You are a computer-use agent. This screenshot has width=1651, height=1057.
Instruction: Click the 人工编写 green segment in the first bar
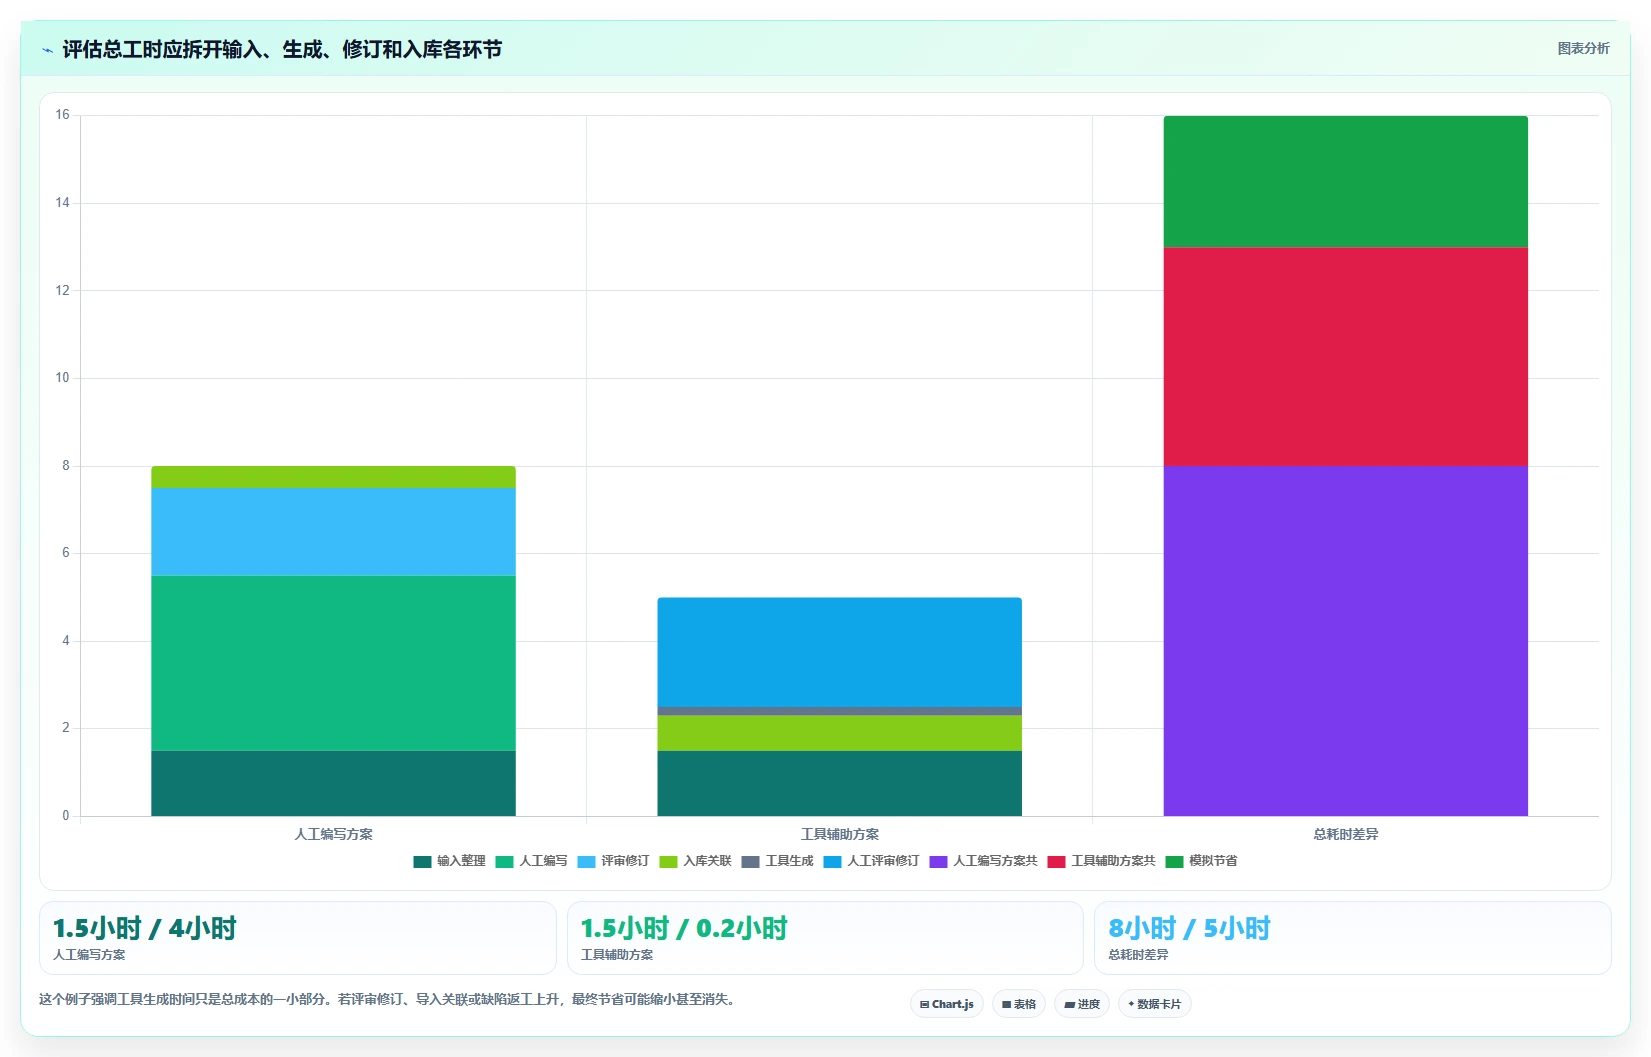[333, 663]
